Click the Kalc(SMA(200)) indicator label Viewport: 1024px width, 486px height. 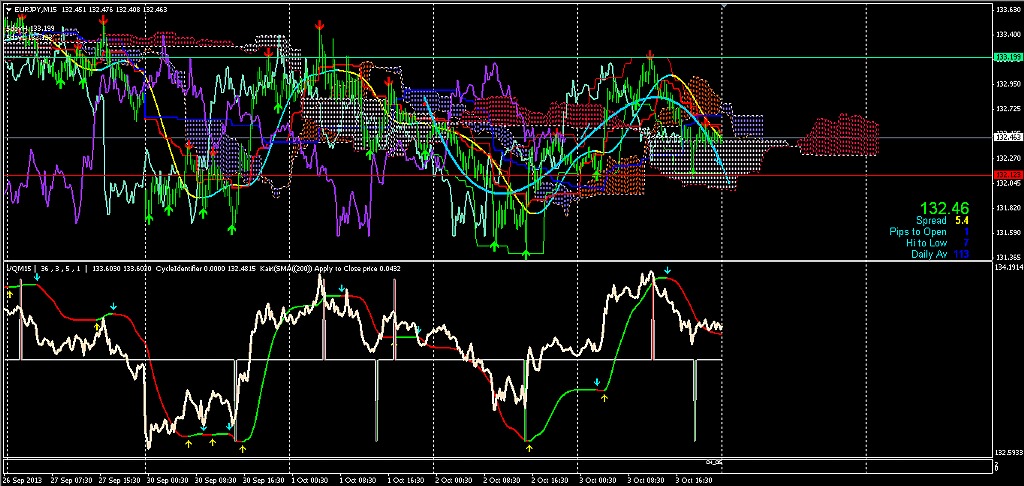pyautogui.click(x=287, y=268)
